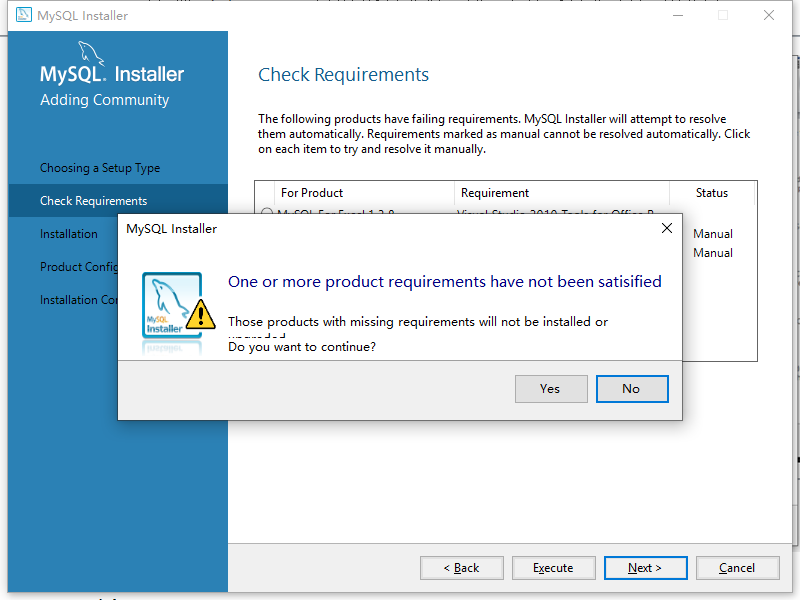800x600 pixels.
Task: Close the MySQL Installer warning dialog
Action: [666, 228]
